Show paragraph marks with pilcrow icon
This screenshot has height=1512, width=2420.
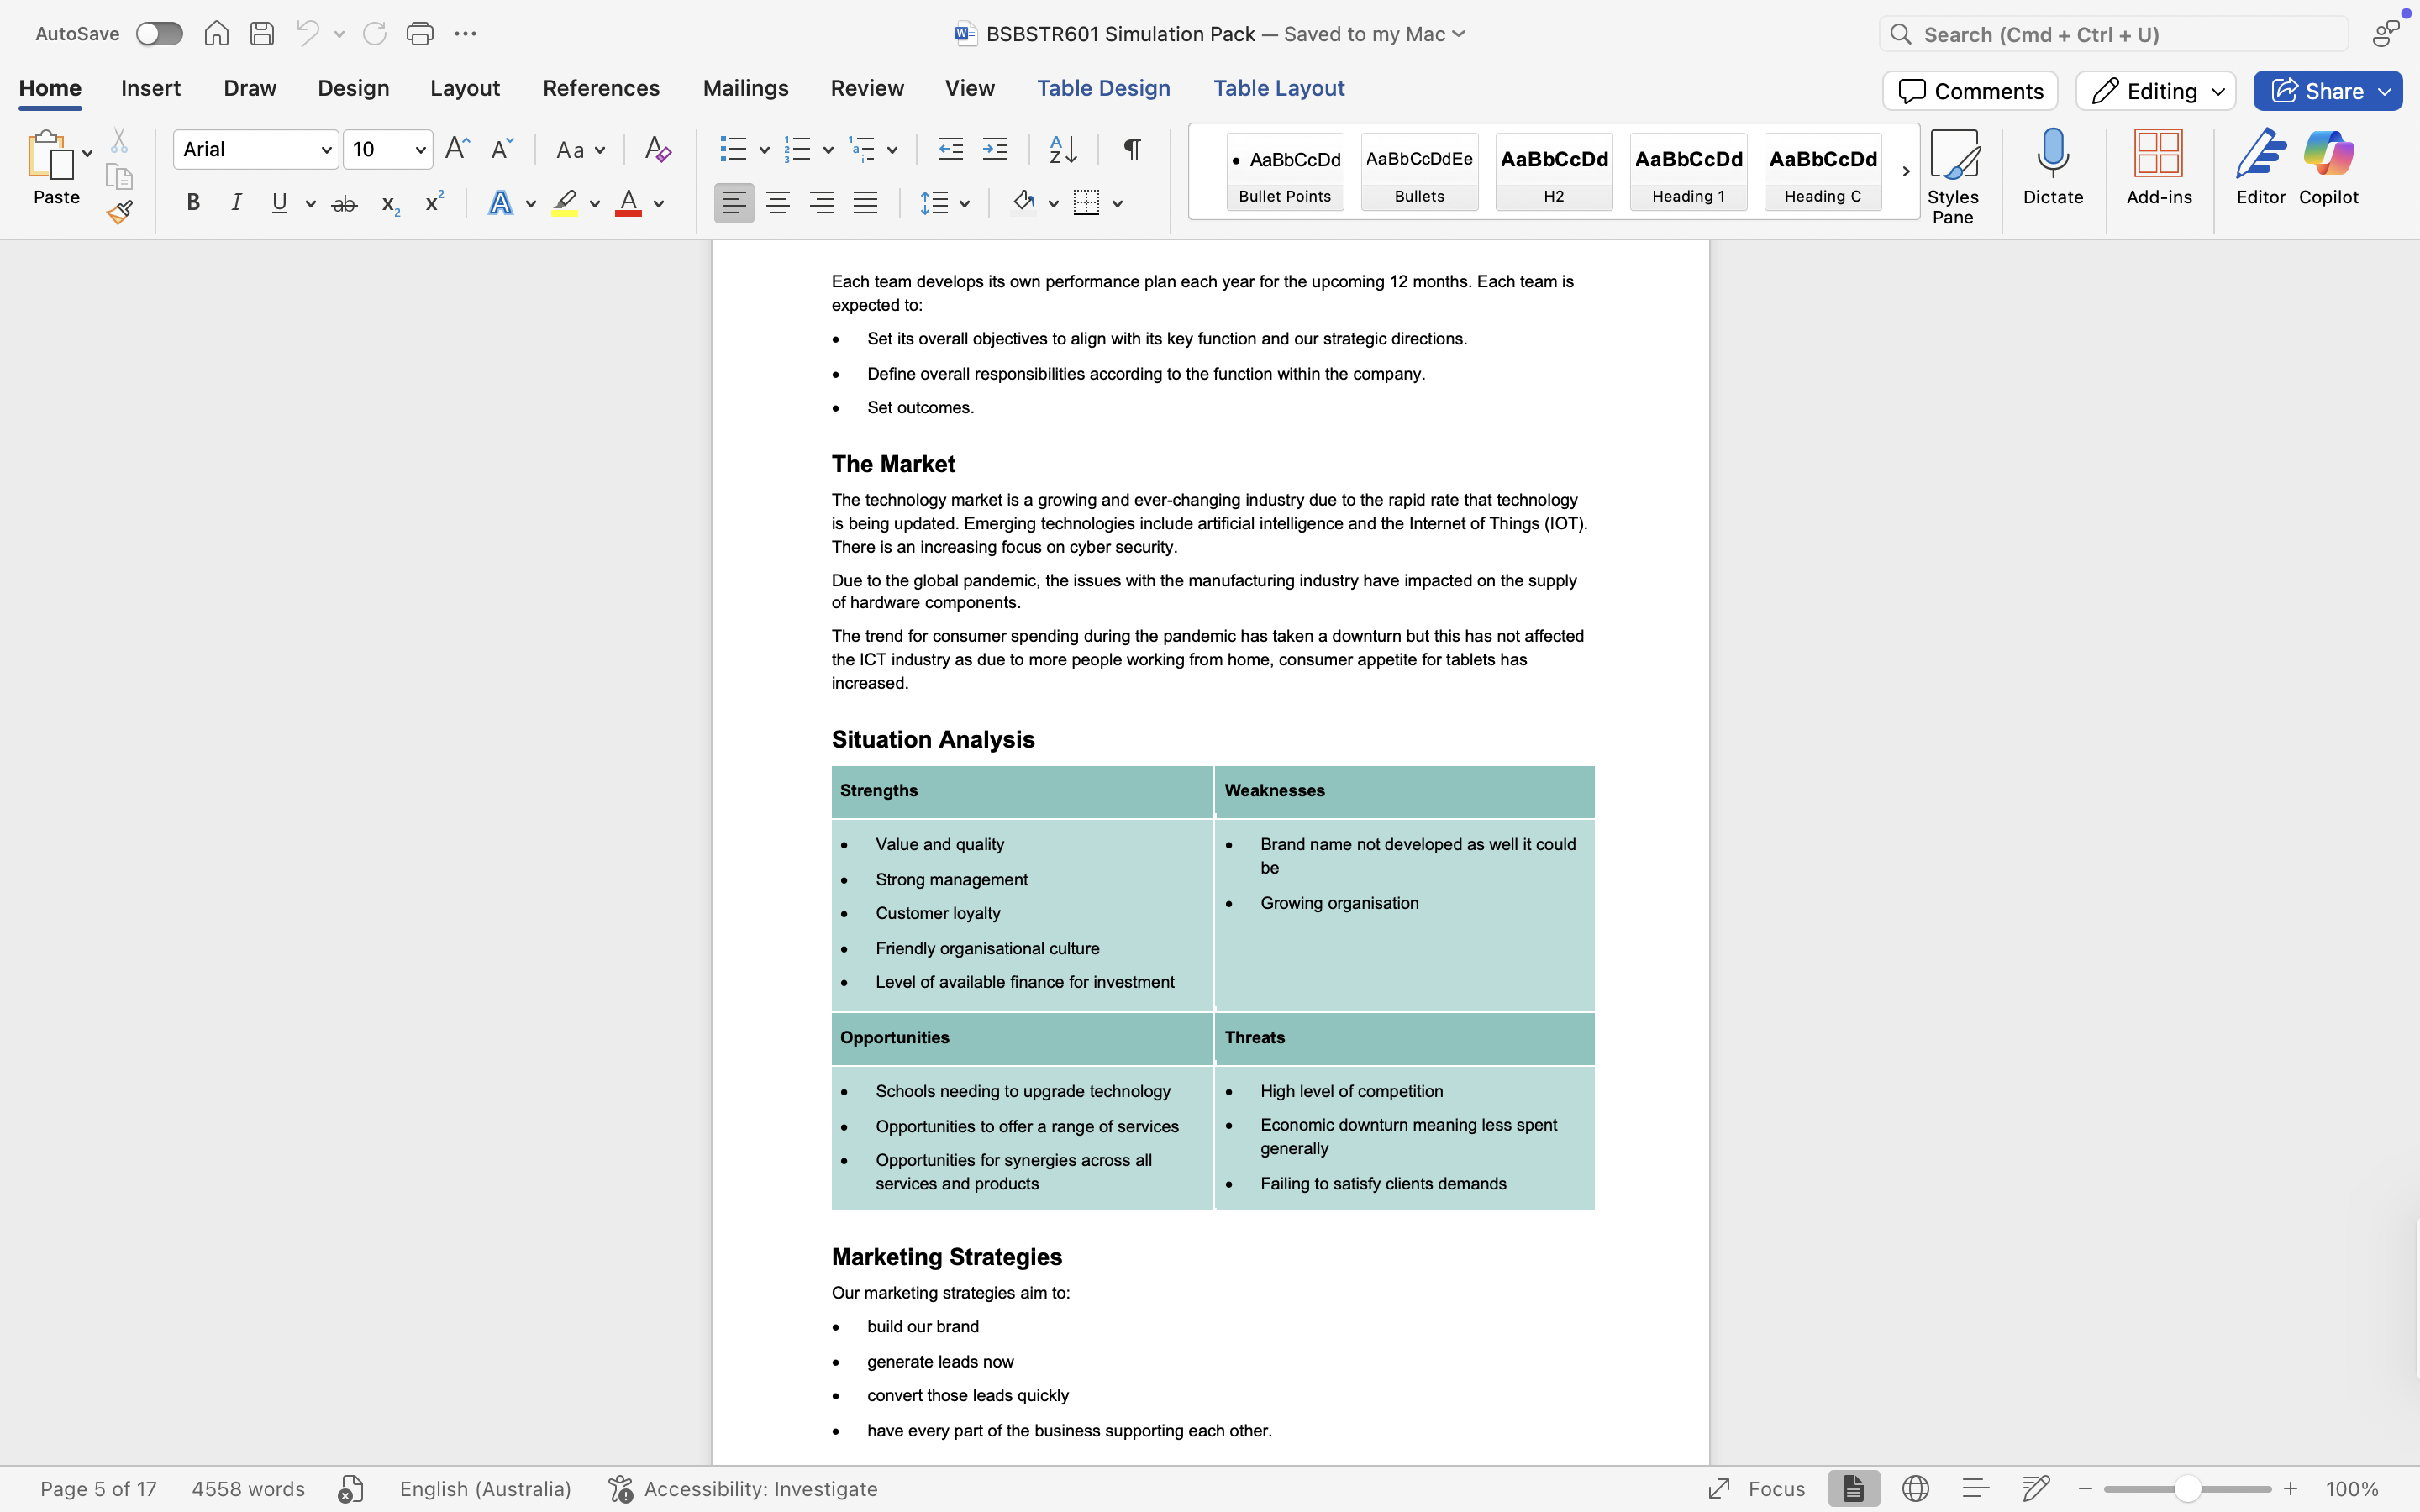(x=1132, y=150)
